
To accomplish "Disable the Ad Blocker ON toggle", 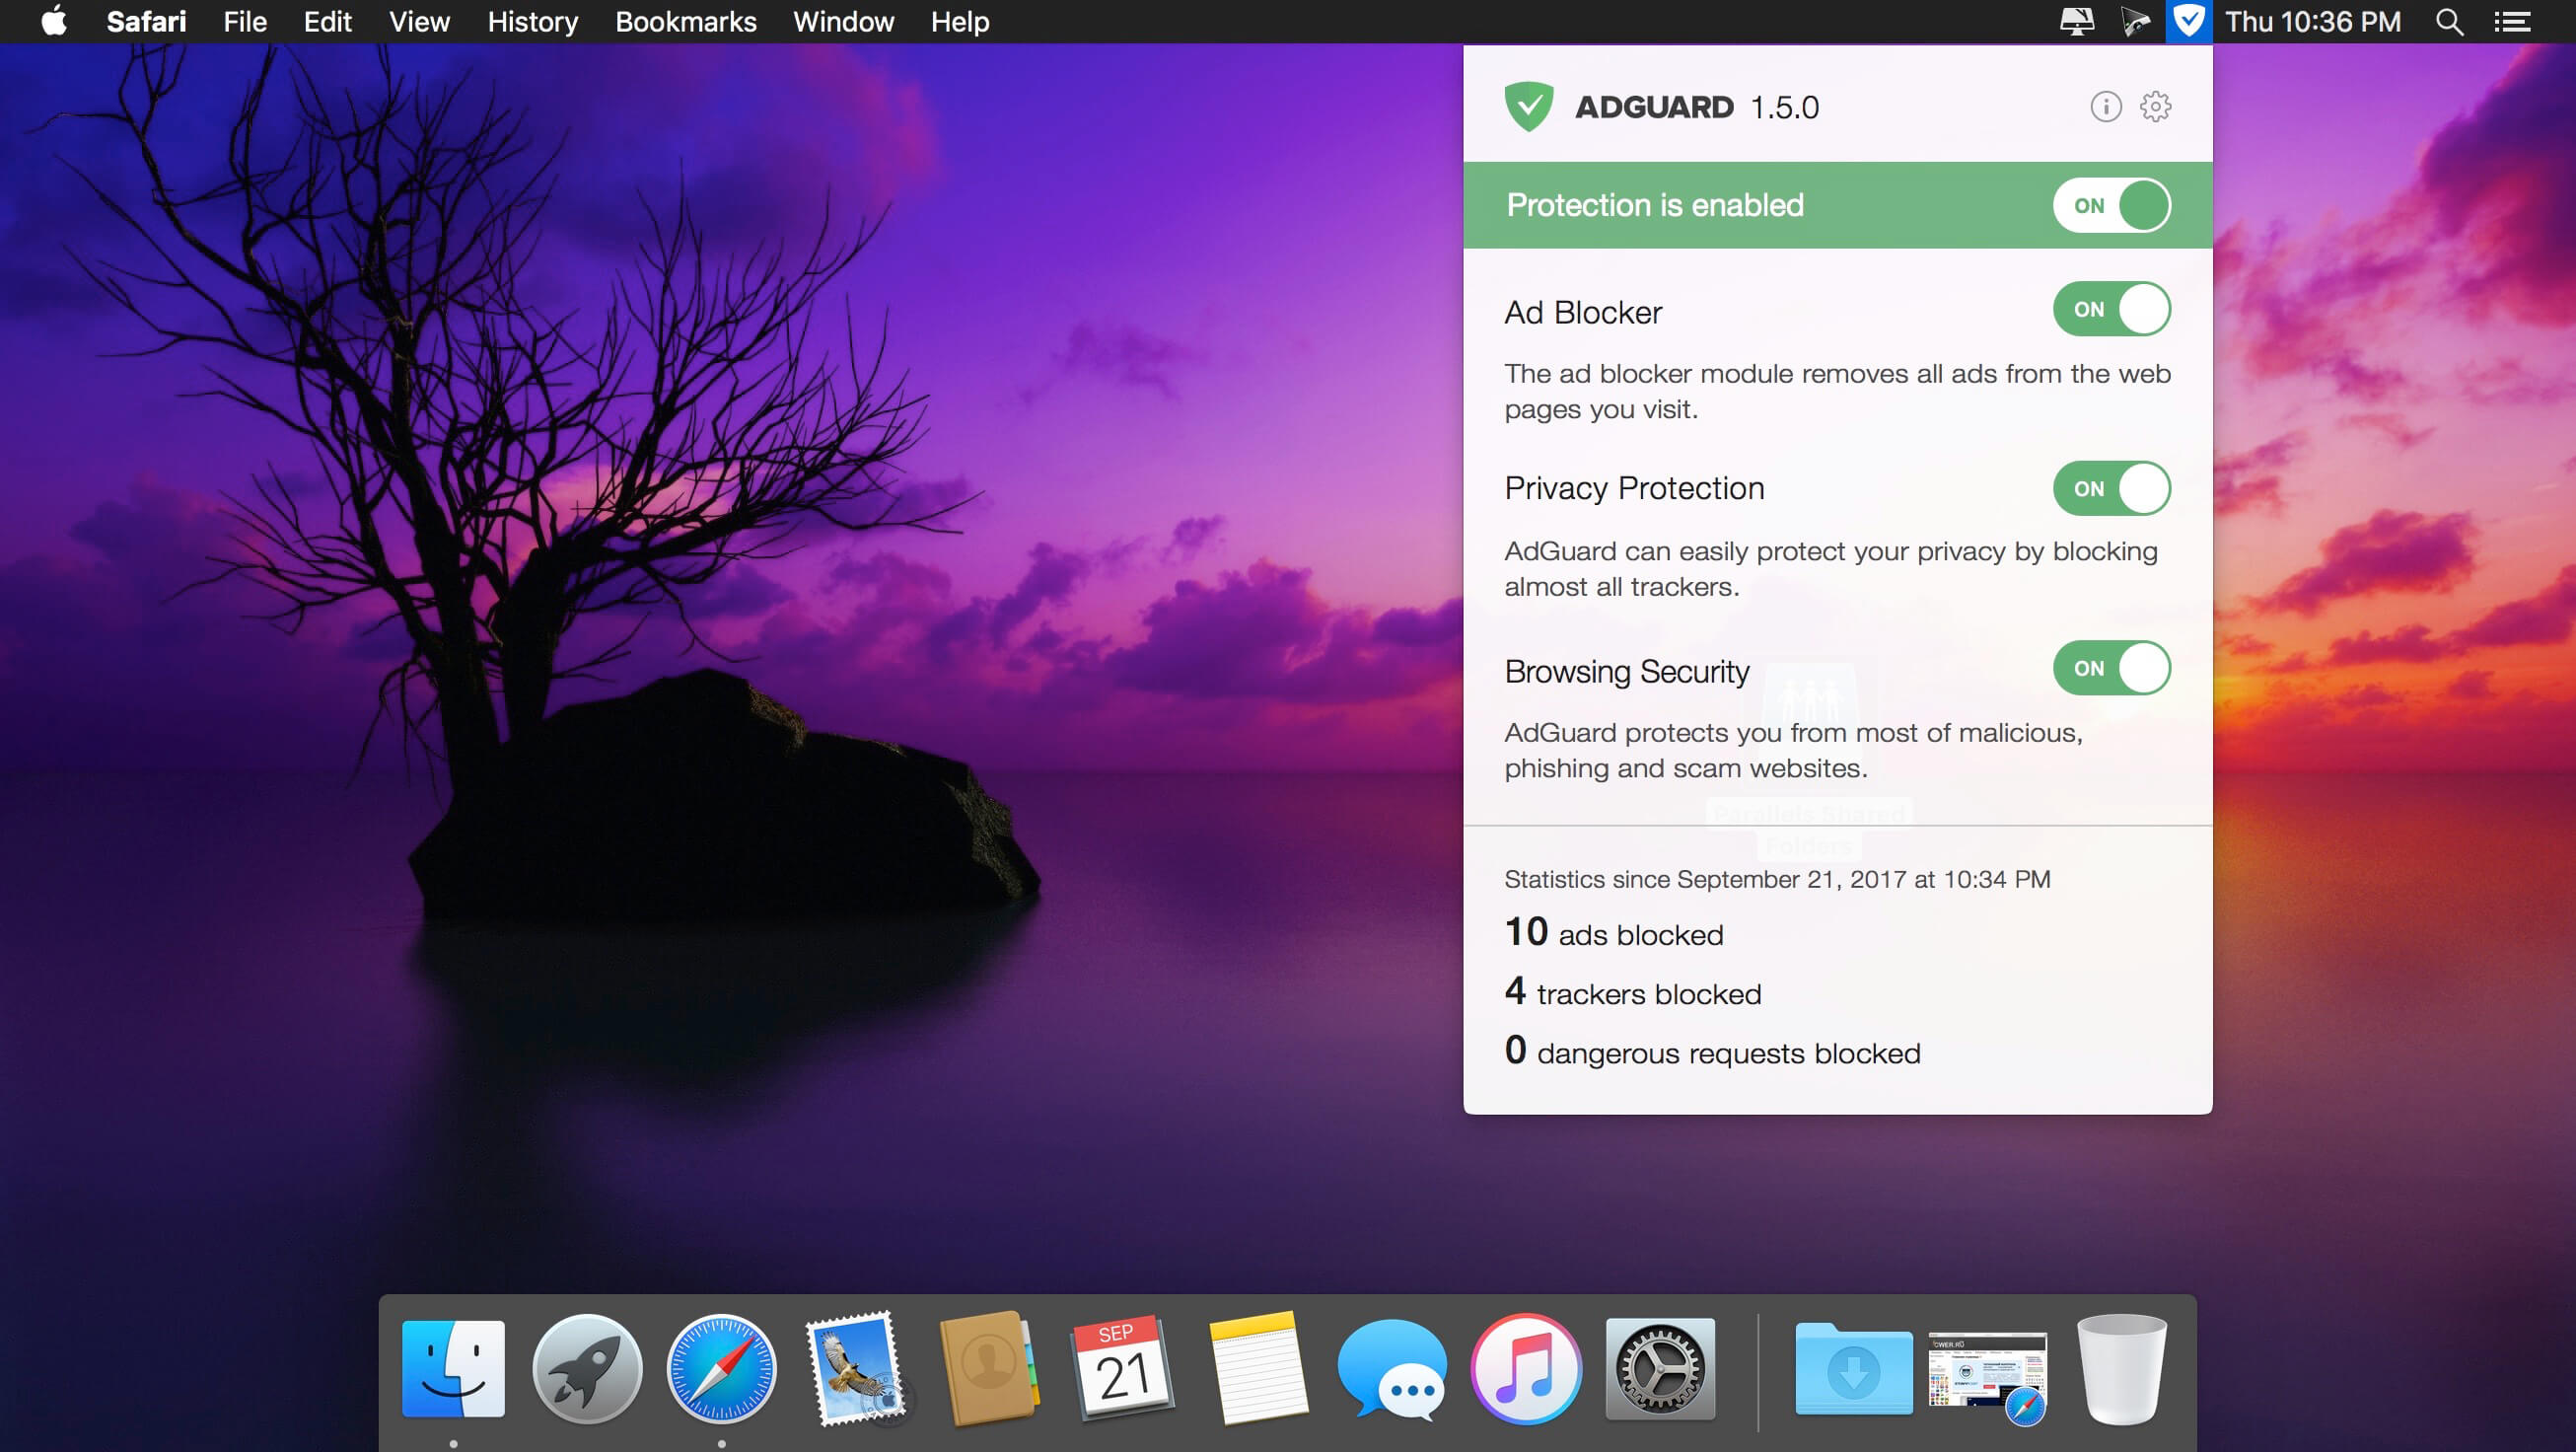I will pyautogui.click(x=2114, y=308).
